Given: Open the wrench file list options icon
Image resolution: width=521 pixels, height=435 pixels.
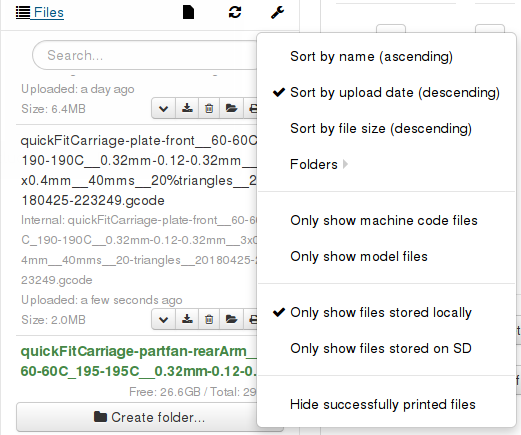Looking at the screenshot, I should (277, 13).
